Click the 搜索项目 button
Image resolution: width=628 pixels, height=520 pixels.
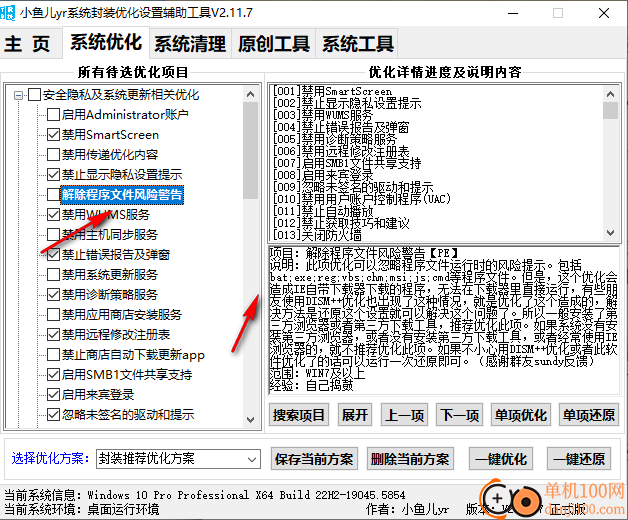[299, 415]
